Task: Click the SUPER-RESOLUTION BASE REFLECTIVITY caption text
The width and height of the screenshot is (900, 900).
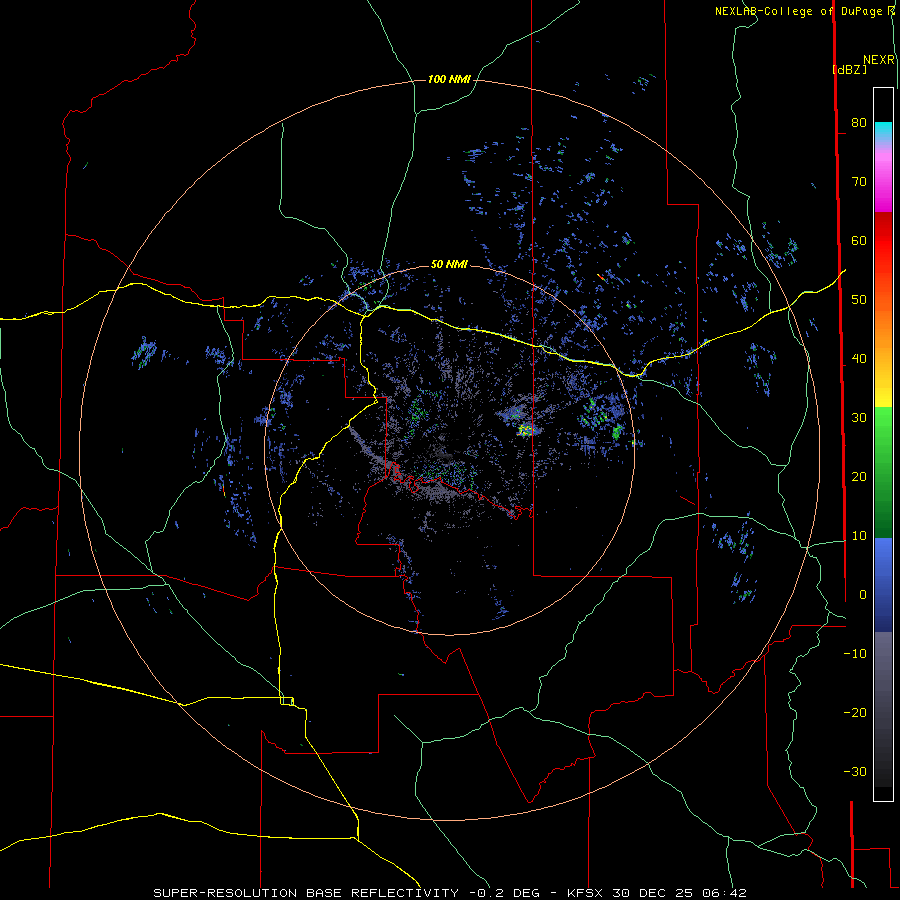Action: coord(306,893)
